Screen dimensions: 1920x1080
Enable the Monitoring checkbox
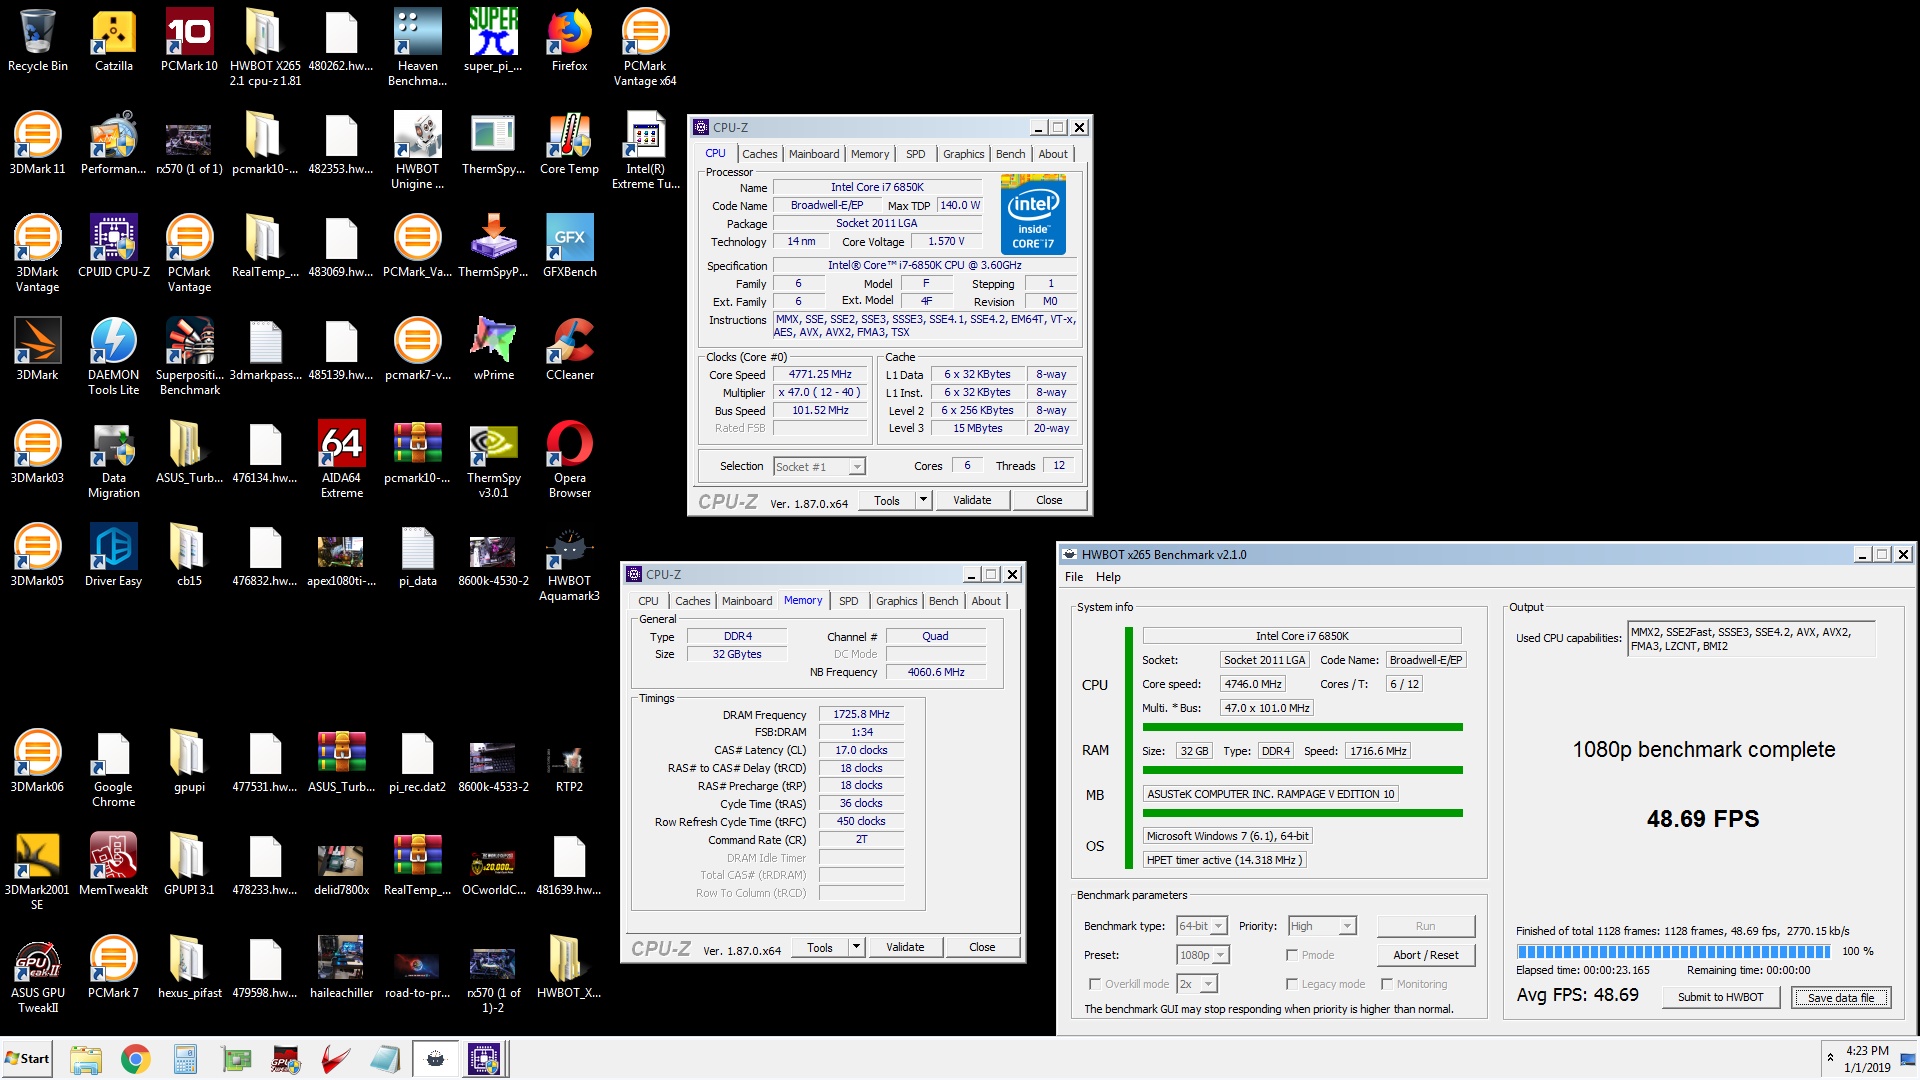pos(1386,984)
